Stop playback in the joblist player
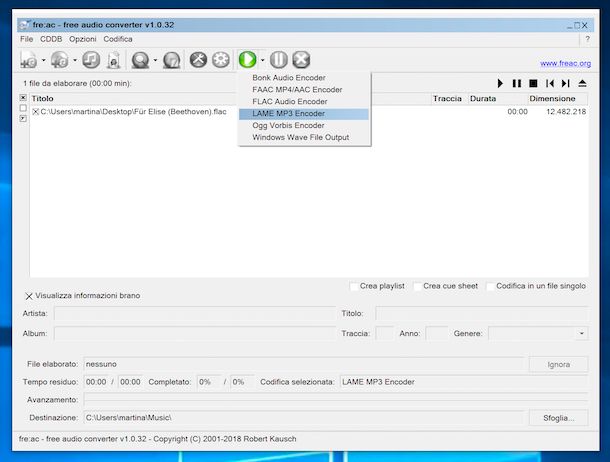The image size is (610, 462). point(533,83)
